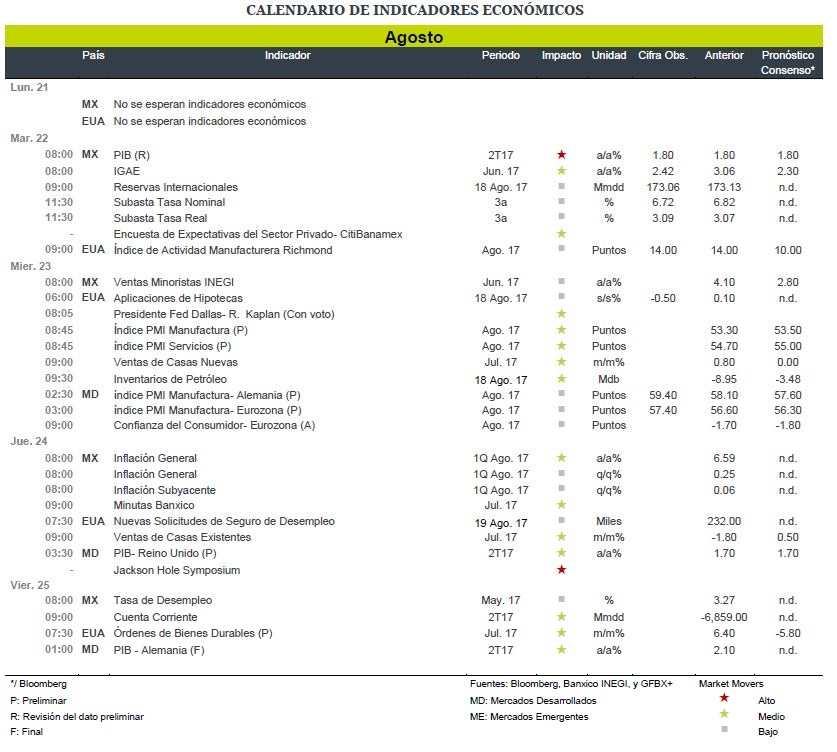Viewport: 837px width, 752px height.
Task: Click the yellow star for Presidente Fed Dallas Kaplan
Action: [x=561, y=314]
